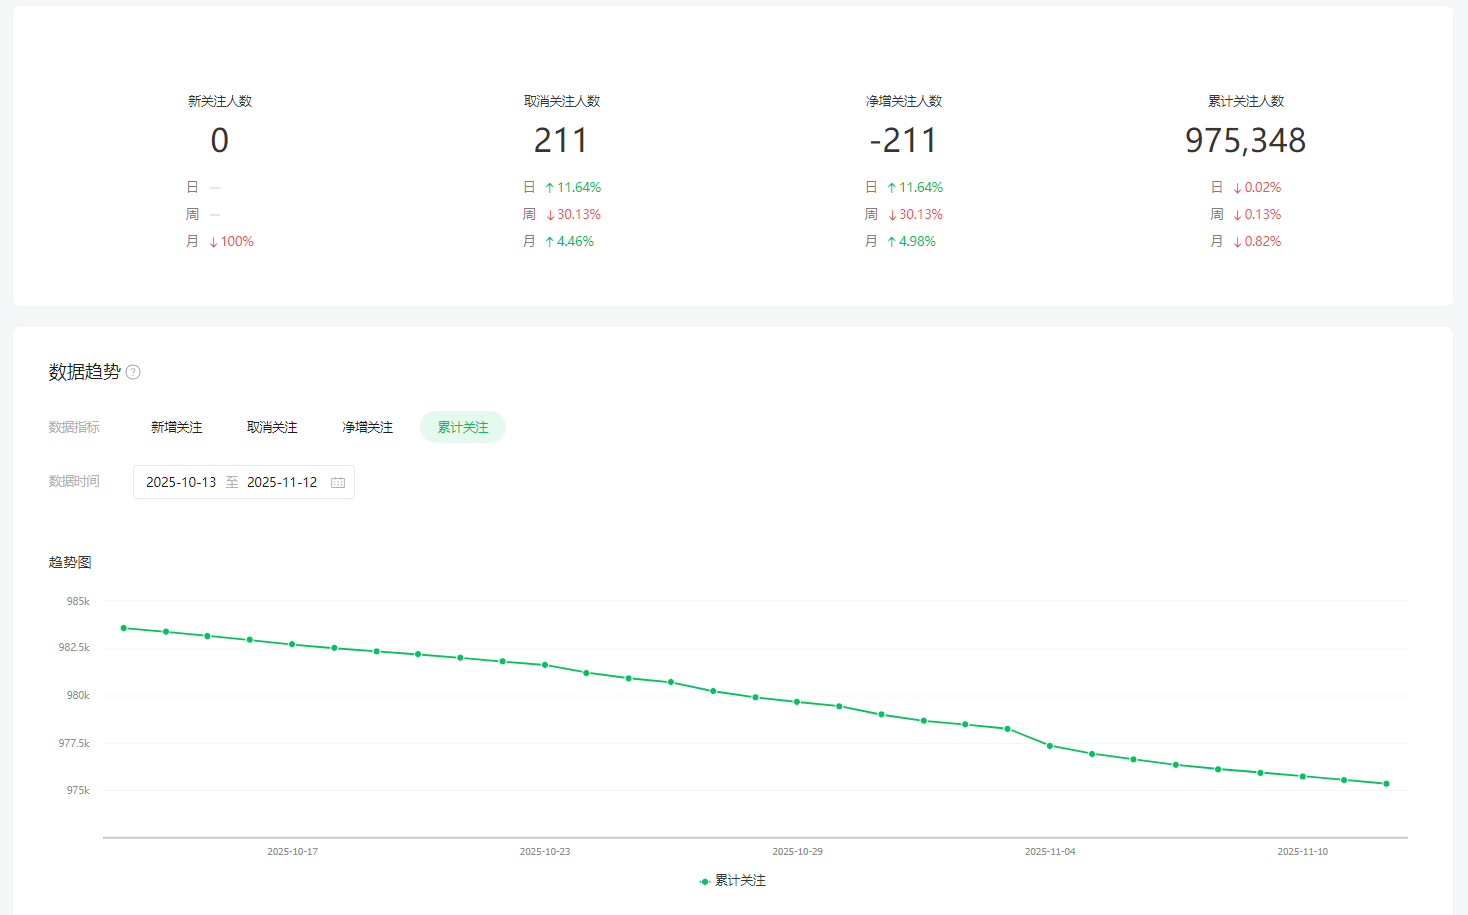Click the 2025-10-17 x-axis date label

tap(292, 852)
